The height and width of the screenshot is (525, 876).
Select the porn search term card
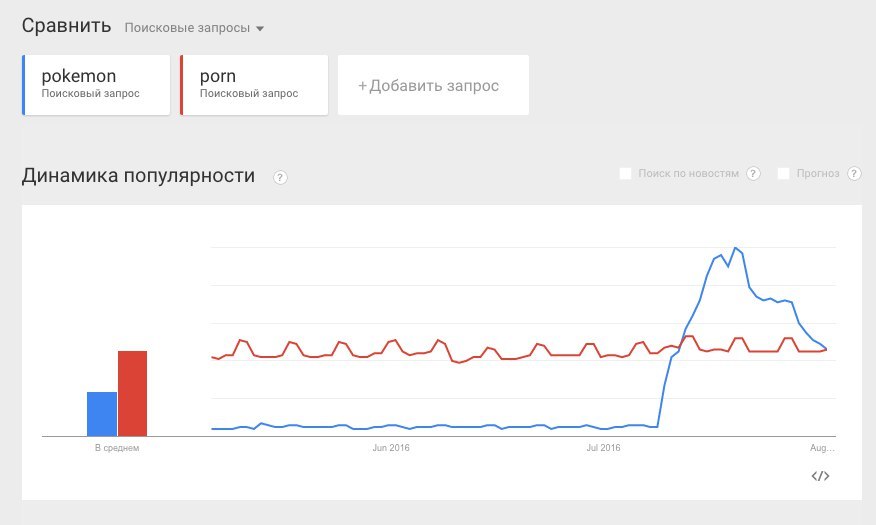click(x=254, y=85)
